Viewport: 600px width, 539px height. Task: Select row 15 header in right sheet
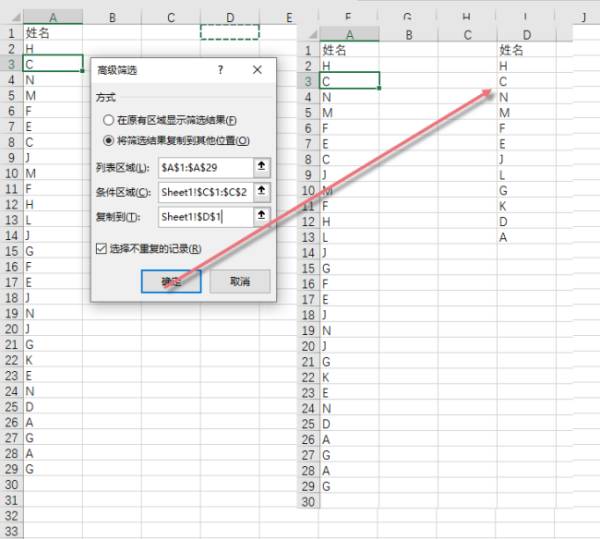point(308,268)
